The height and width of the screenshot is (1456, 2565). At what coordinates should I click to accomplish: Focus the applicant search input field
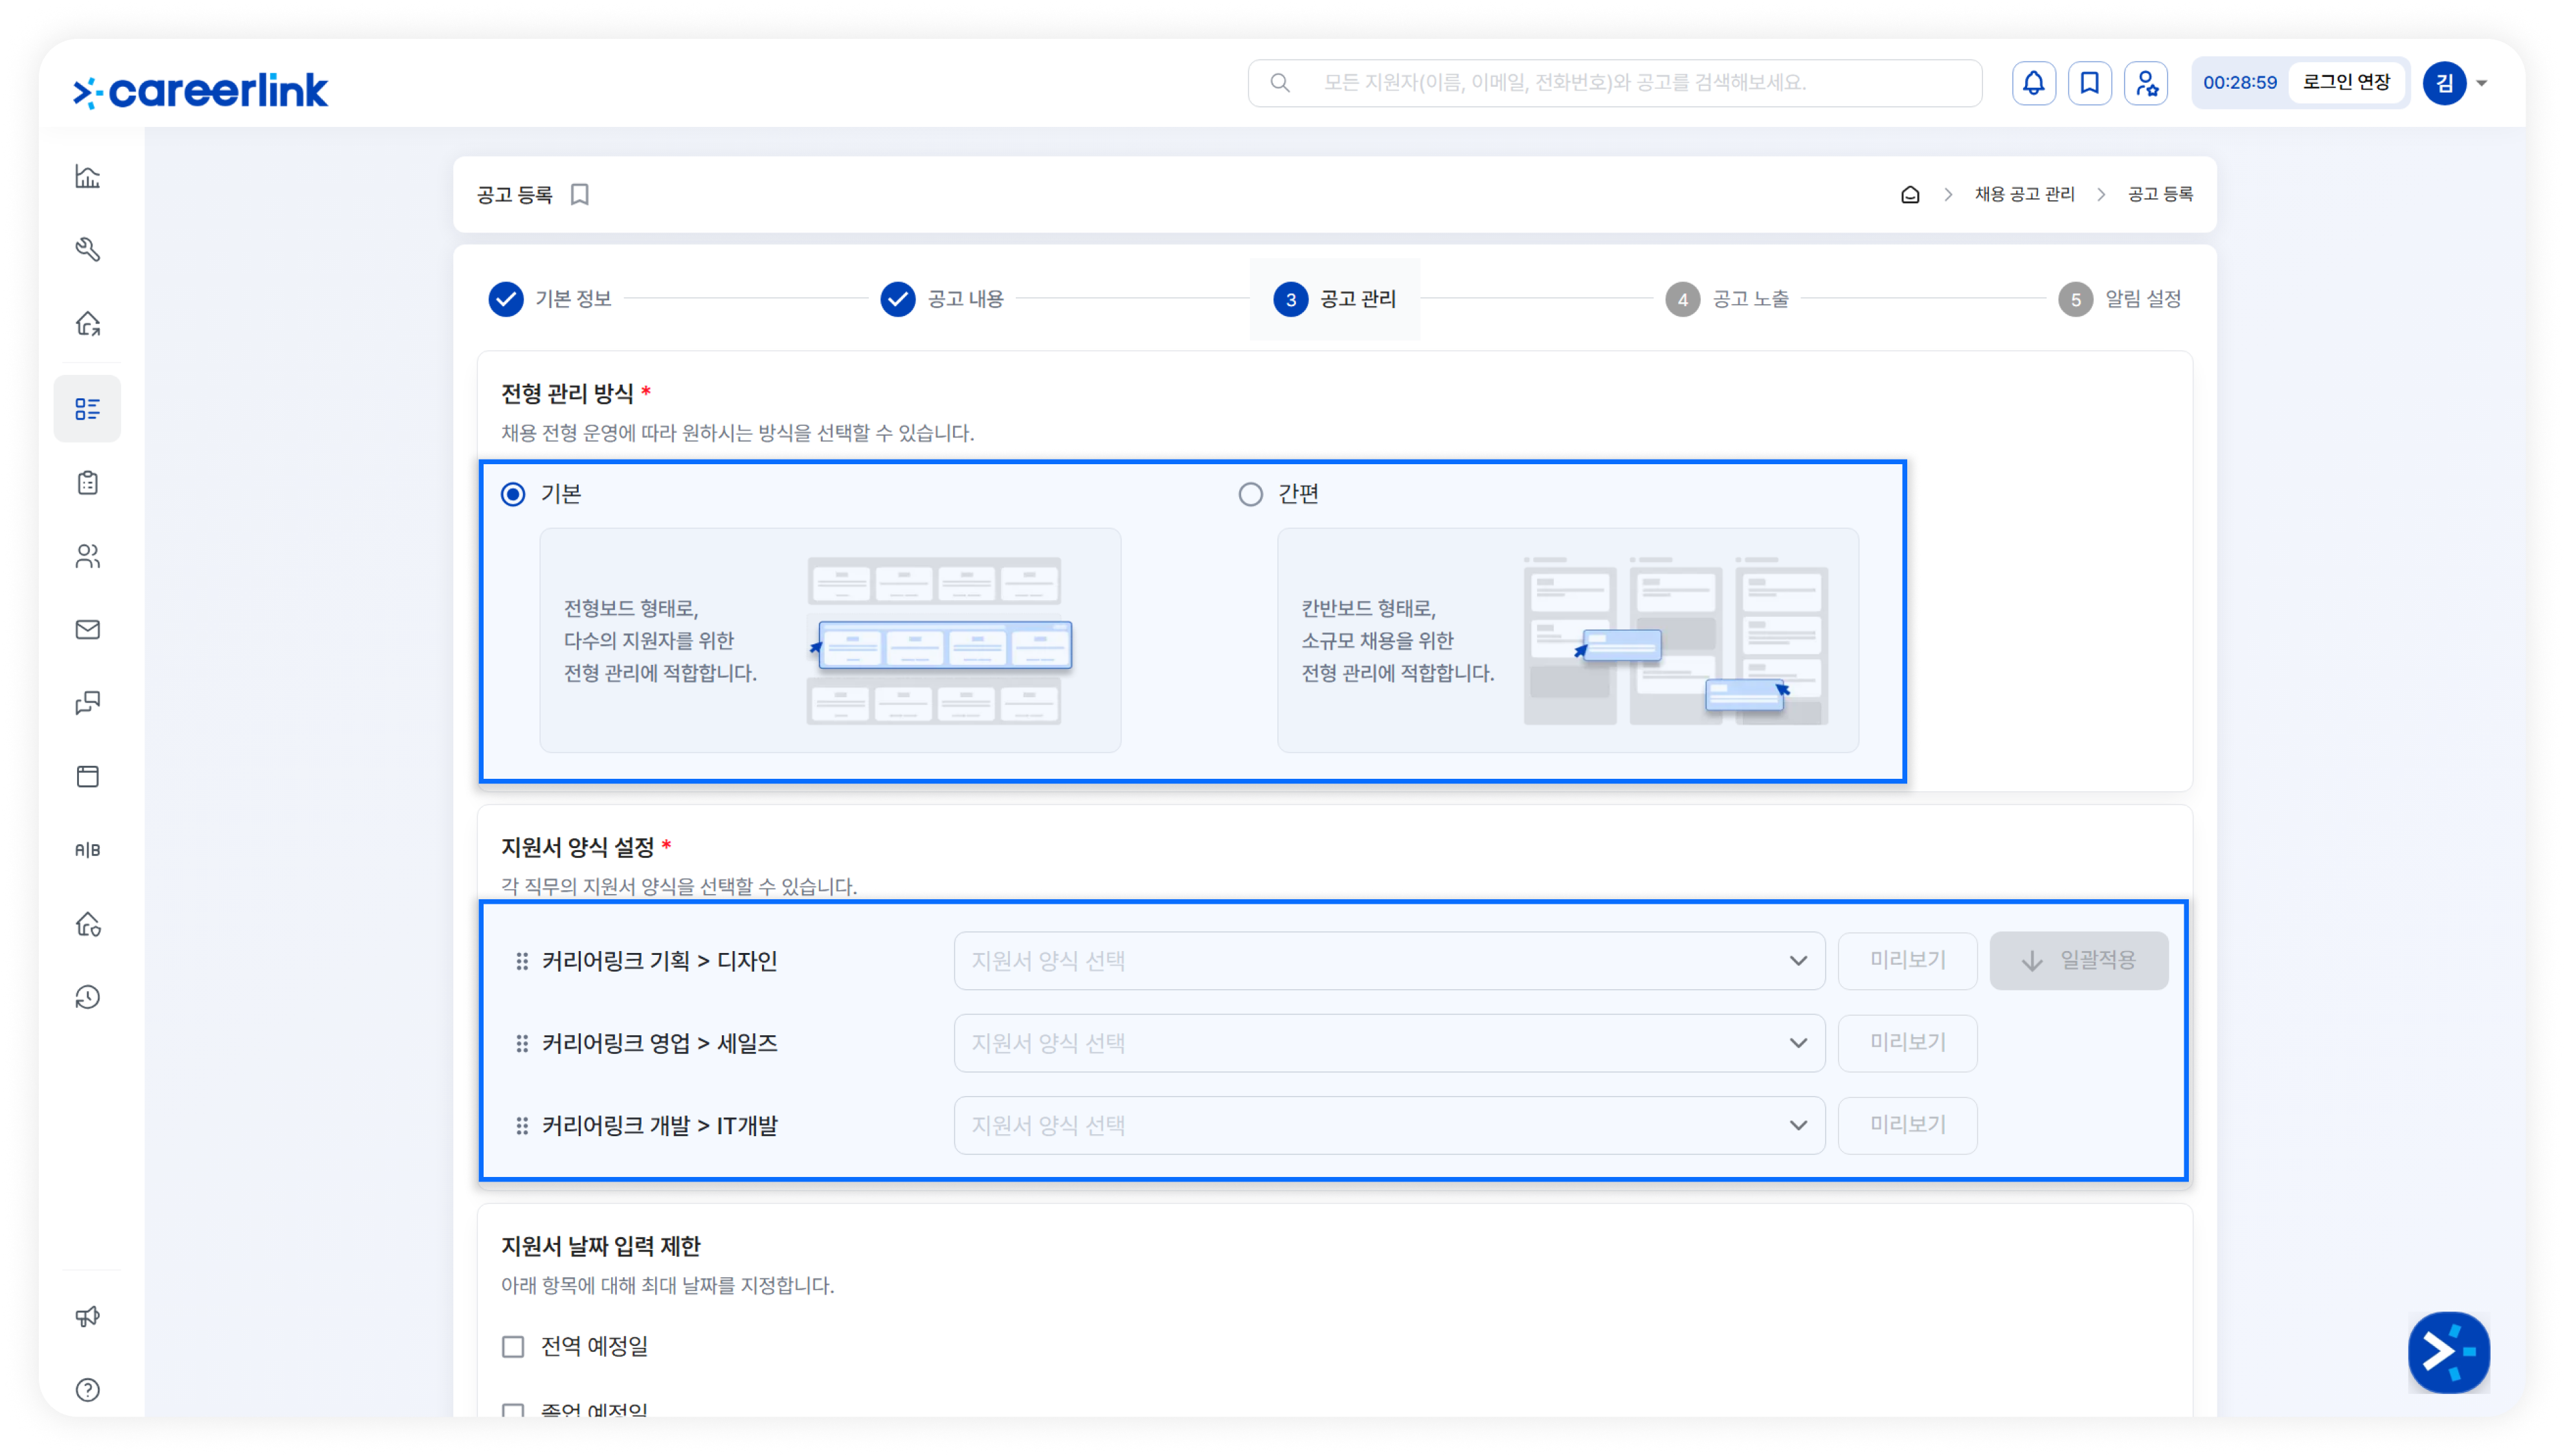pyautogui.click(x=1614, y=83)
